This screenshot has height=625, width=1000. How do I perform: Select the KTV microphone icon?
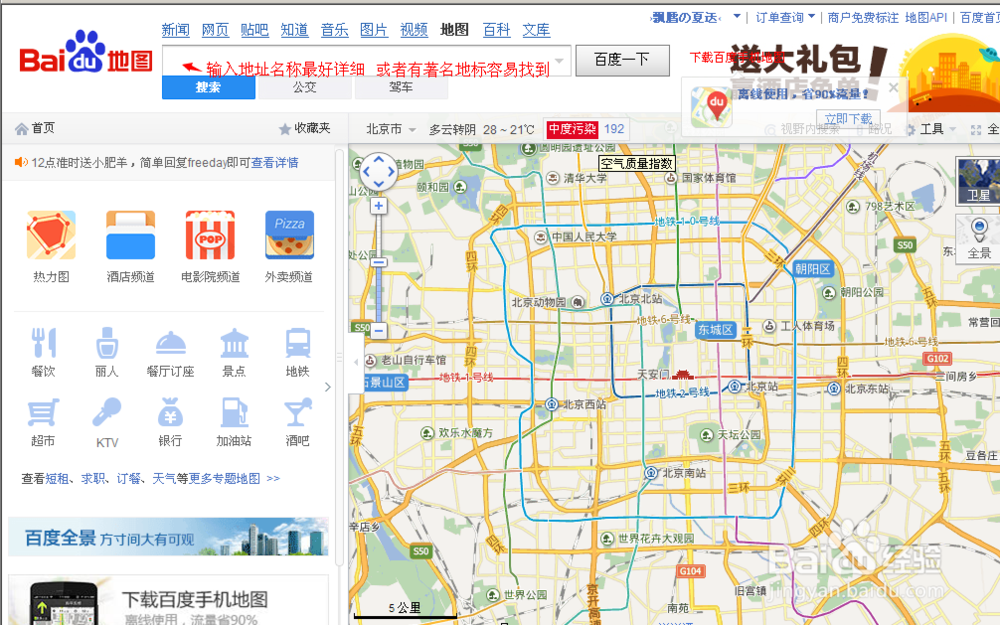click(107, 413)
